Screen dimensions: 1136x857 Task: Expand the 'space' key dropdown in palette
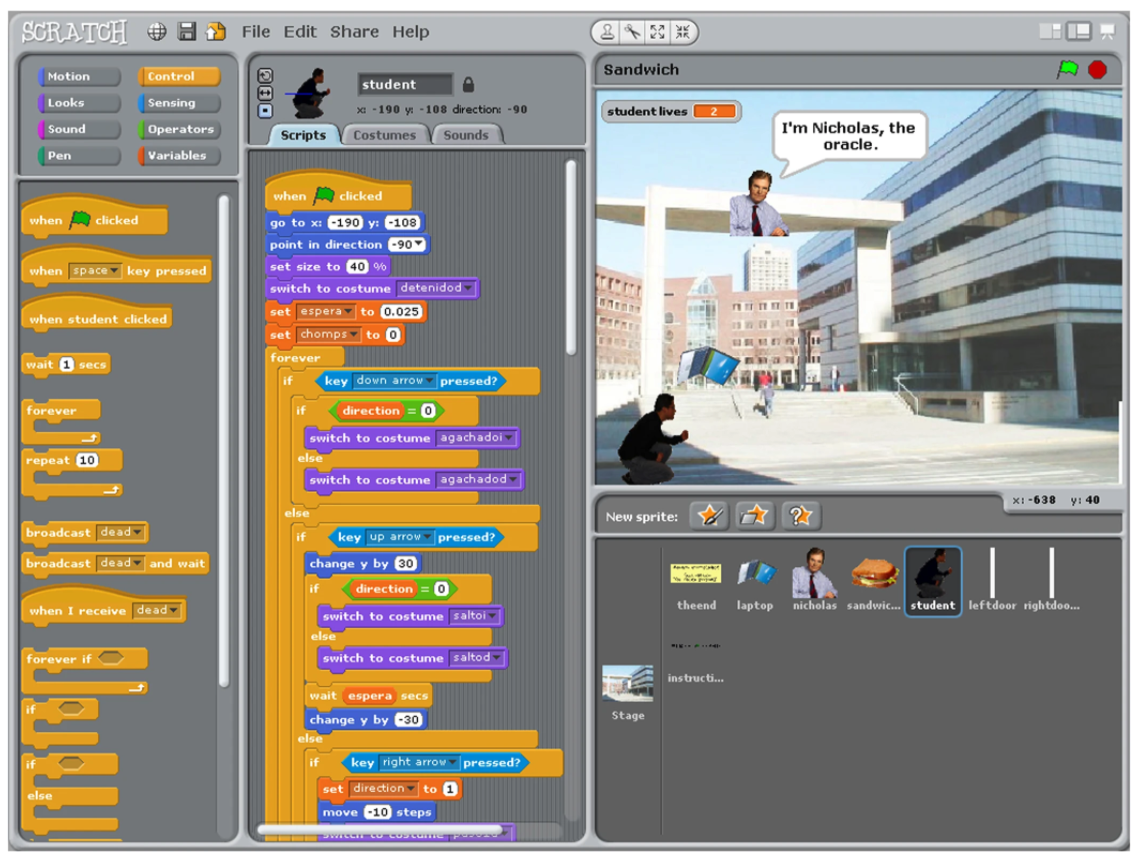point(115,271)
